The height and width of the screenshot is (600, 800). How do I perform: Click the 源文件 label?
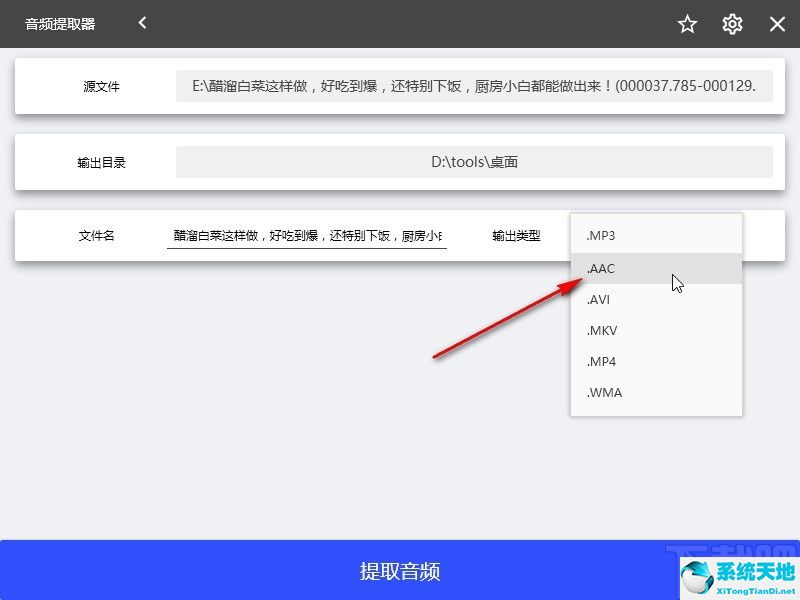pos(102,86)
